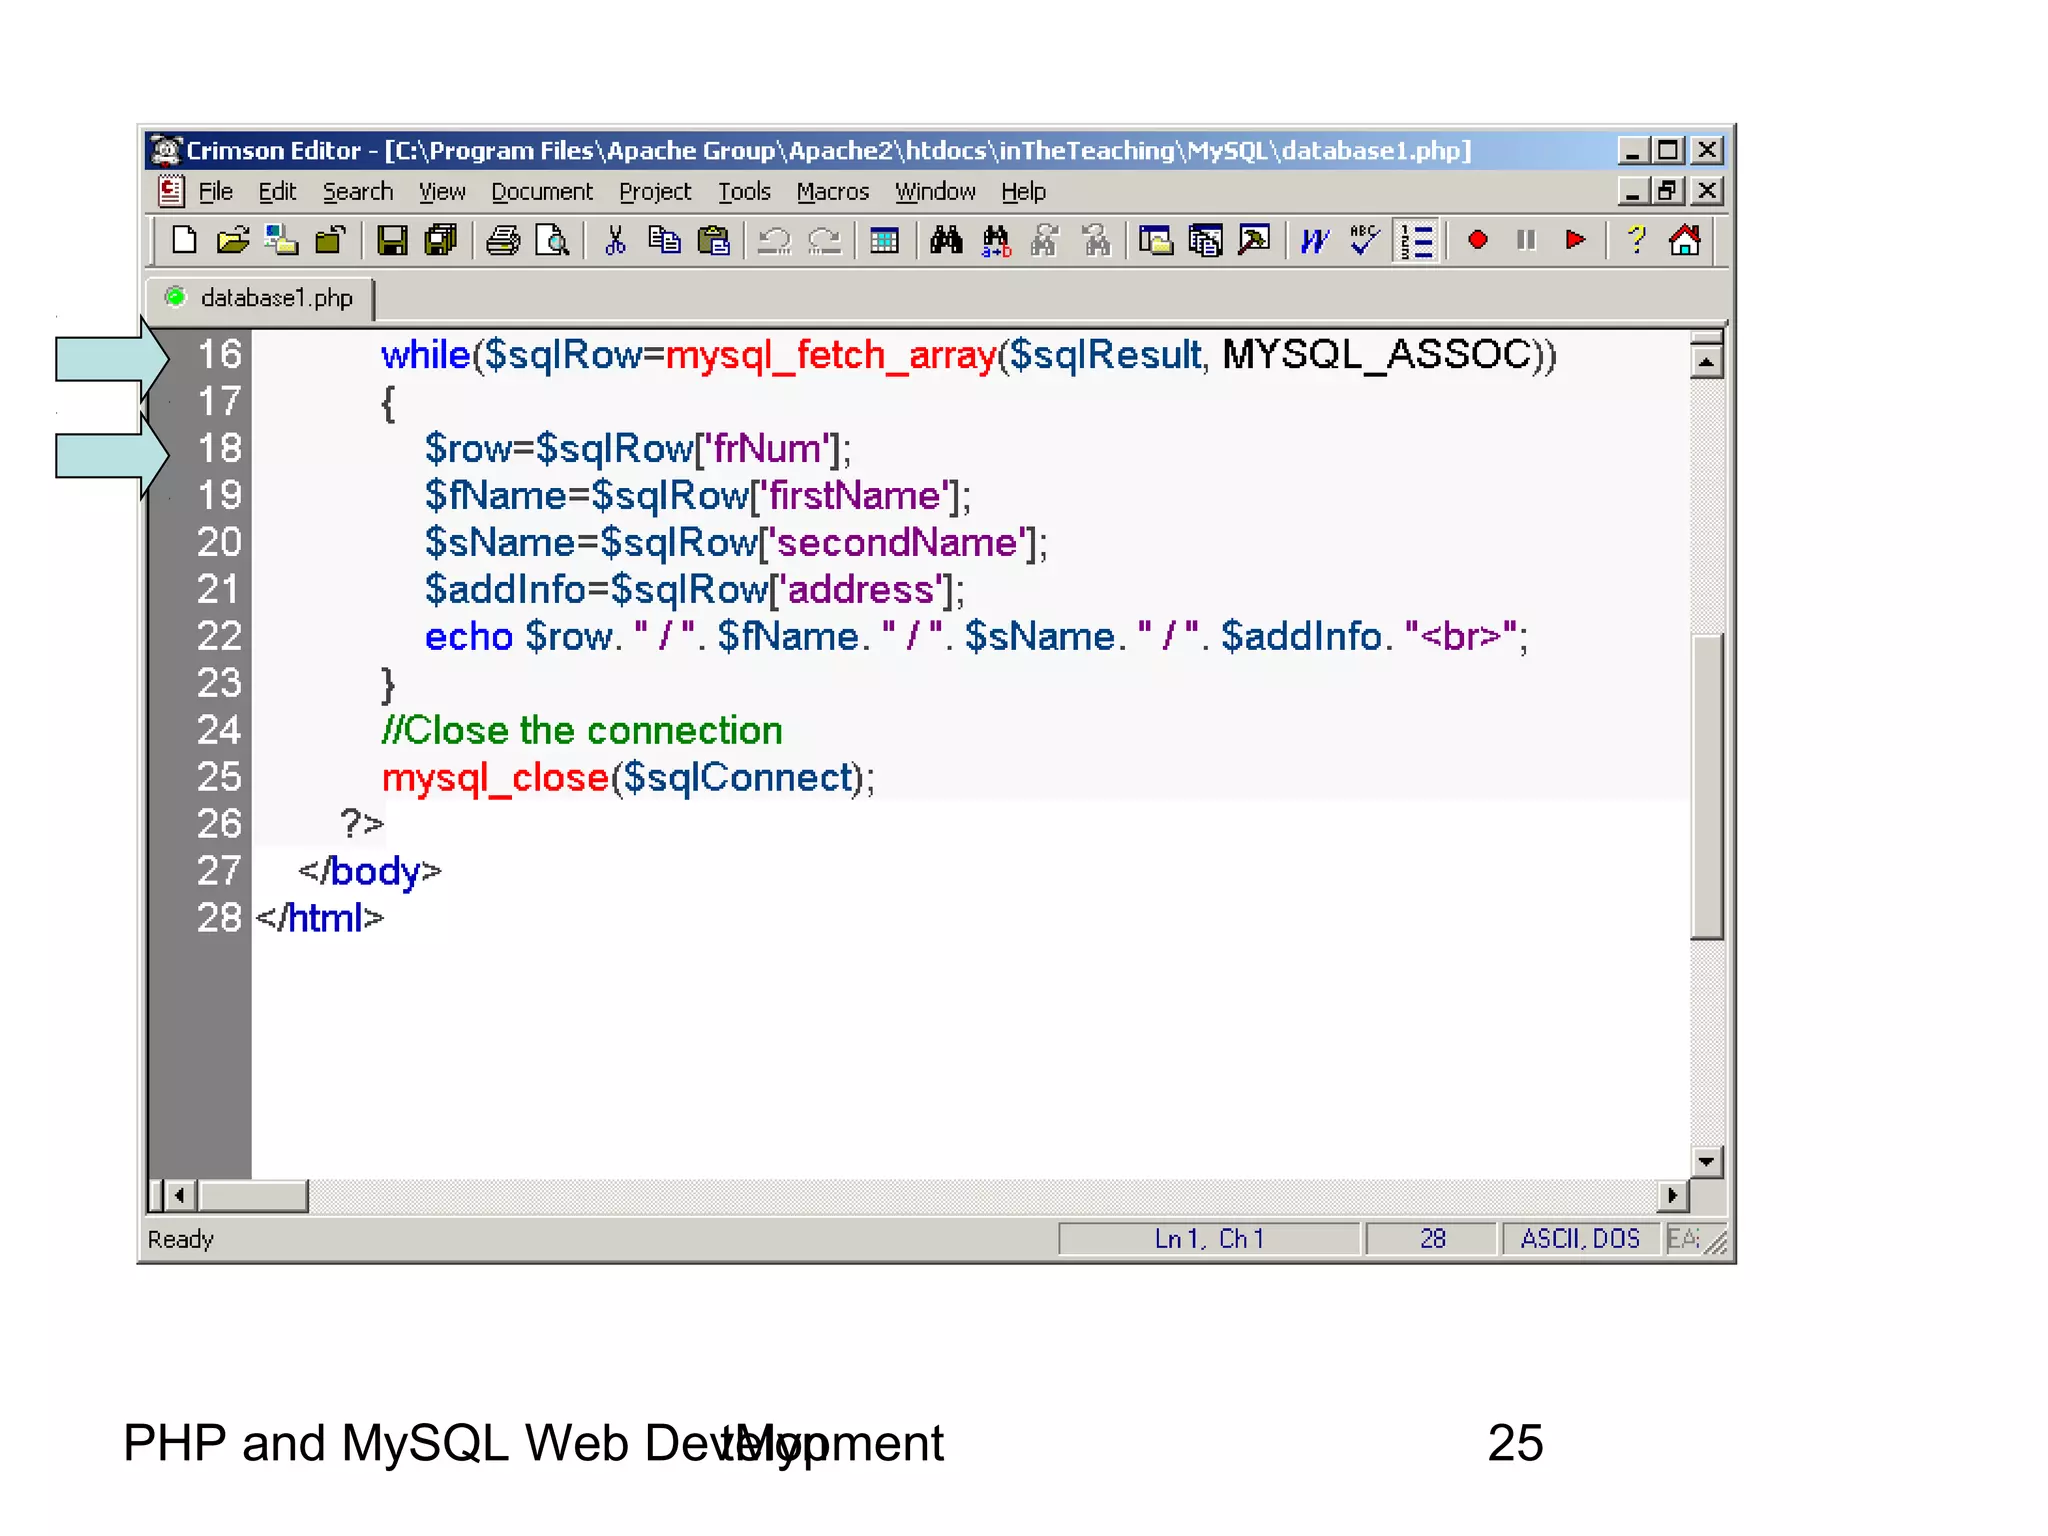This screenshot has height=1536, width=2048.
Task: Click Find Next grayed binoculars icon
Action: (1045, 241)
